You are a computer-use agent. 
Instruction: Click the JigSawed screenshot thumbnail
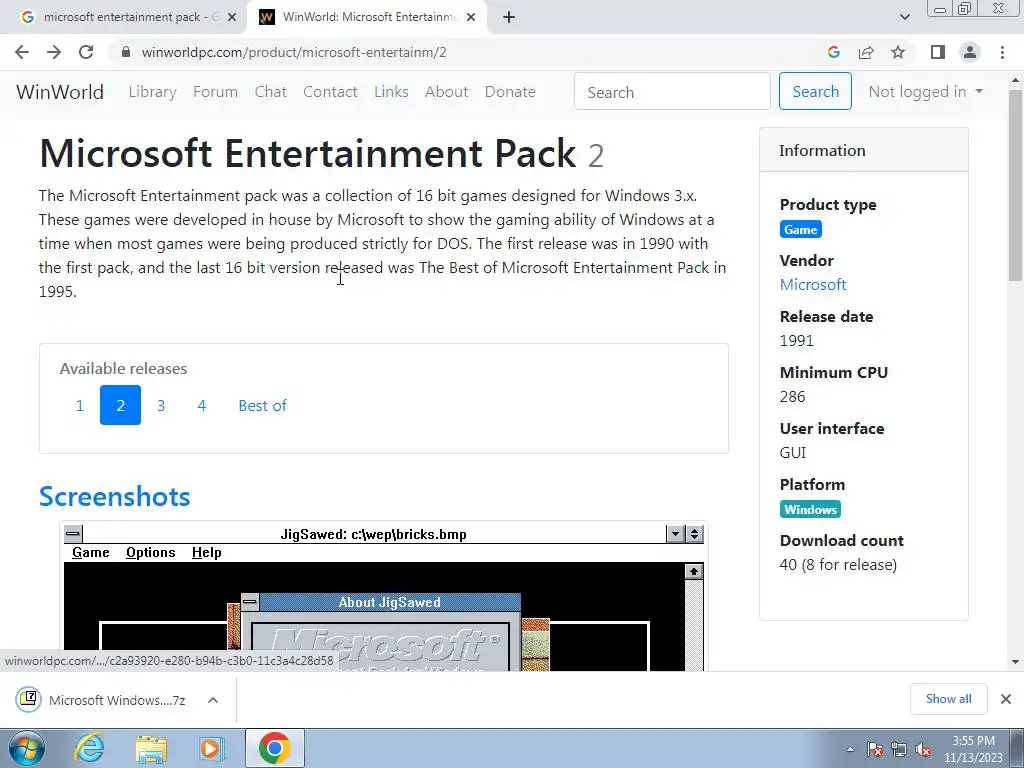[x=383, y=596]
